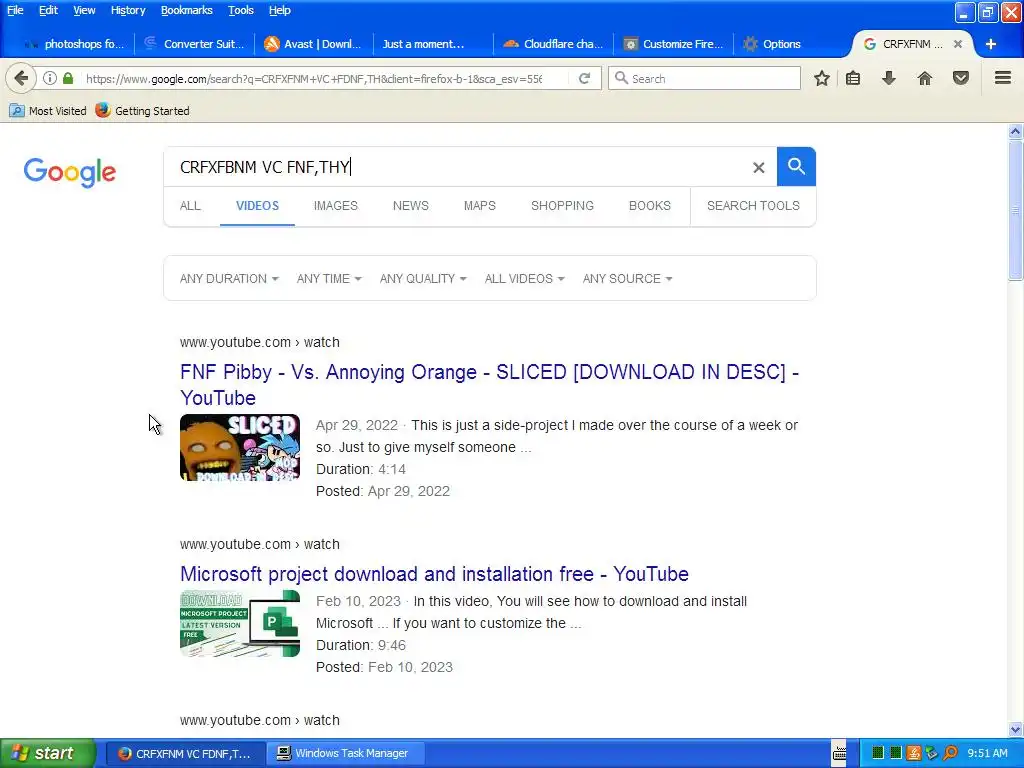Image resolution: width=1024 pixels, height=768 pixels.
Task: Click the SLICED Annoying Orange video thumbnail
Action: tap(240, 447)
